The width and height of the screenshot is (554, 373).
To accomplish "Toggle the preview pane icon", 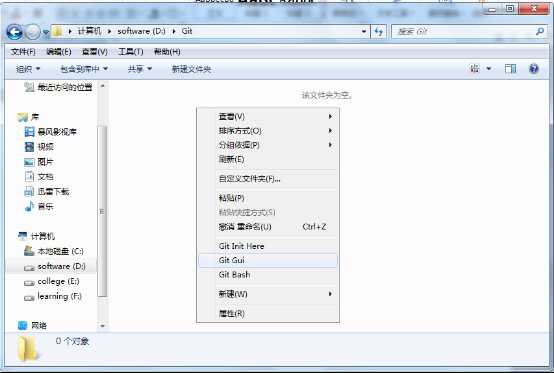I will pyautogui.click(x=511, y=69).
